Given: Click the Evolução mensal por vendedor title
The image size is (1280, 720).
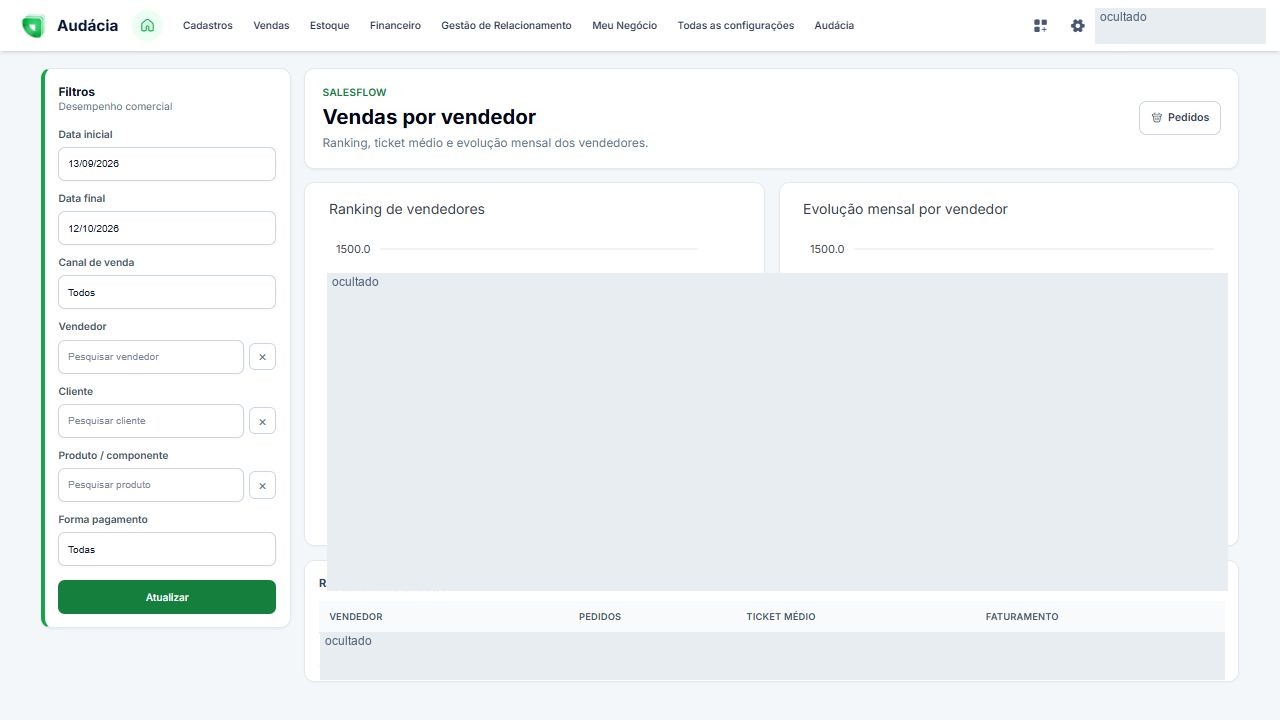Looking at the screenshot, I should 905,209.
